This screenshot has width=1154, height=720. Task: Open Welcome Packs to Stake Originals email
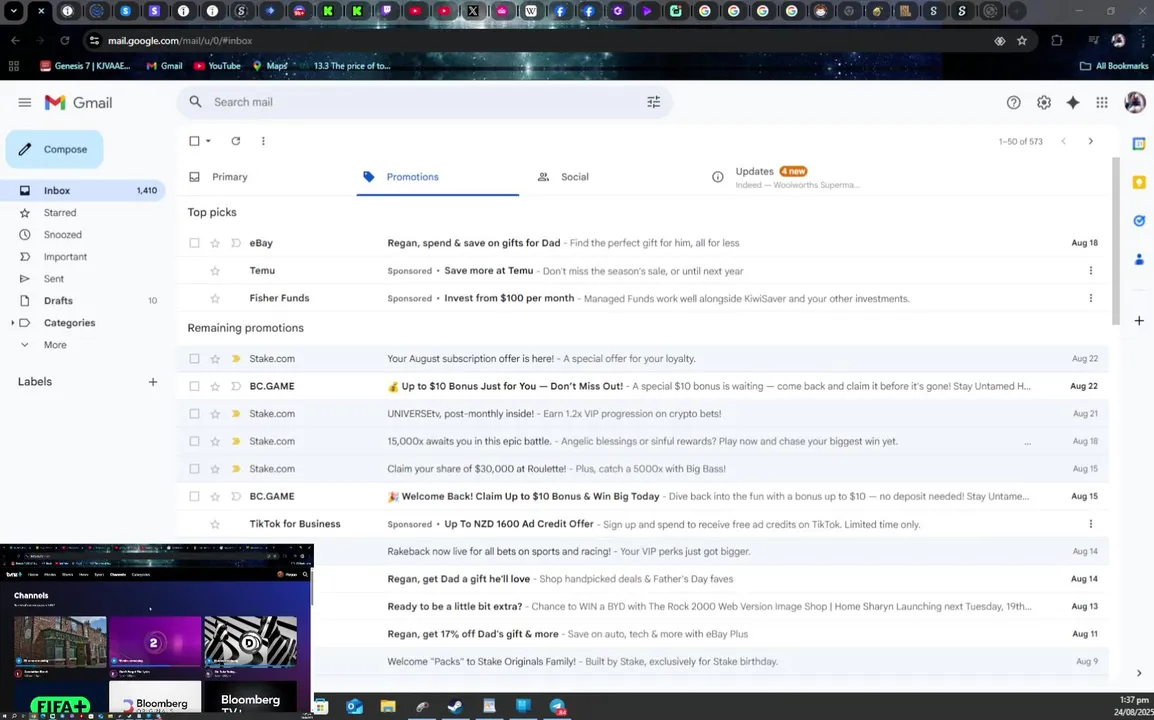tap(709, 661)
